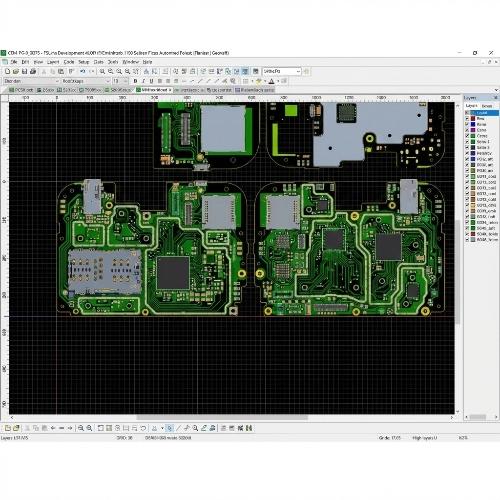This screenshot has width=500, height=500.
Task: Toggle Italic formatting
Action: pos(143,81)
